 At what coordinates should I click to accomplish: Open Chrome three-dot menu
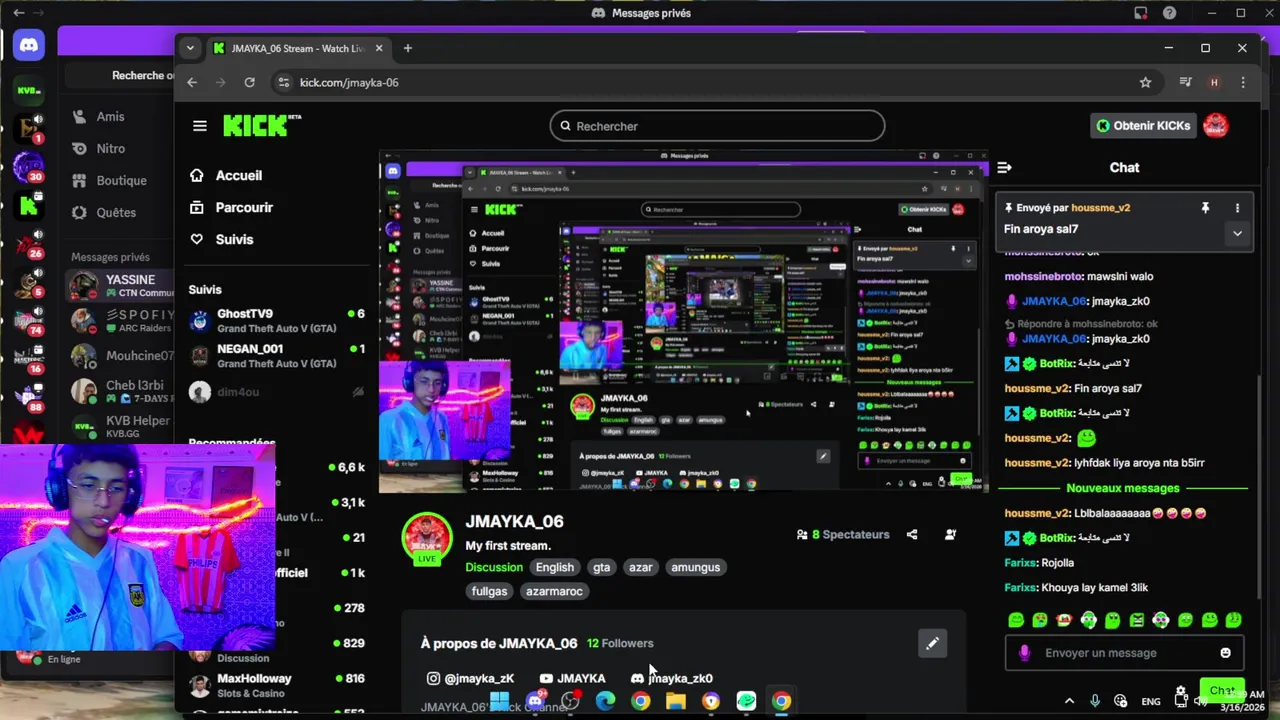1243,82
